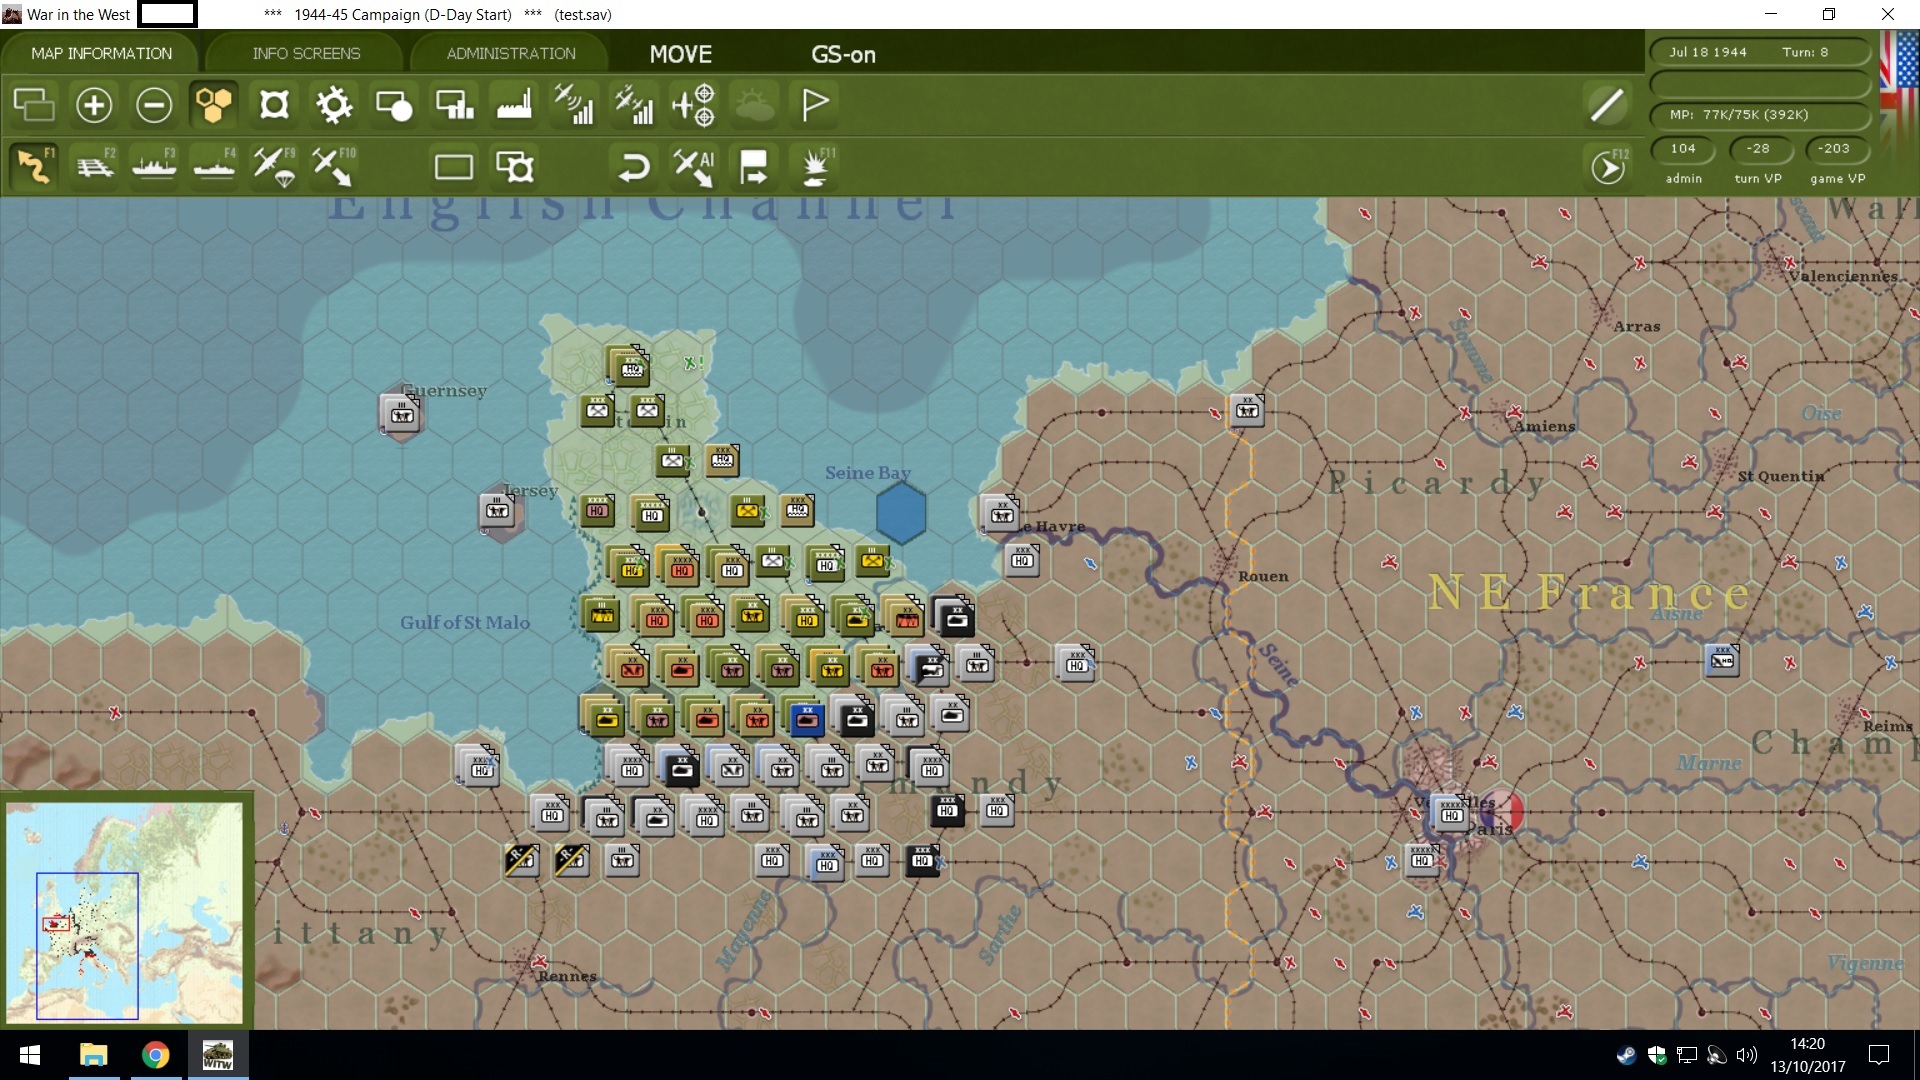Open Chrome from taskbar
Viewport: 1920px width, 1080px height.
(x=155, y=1055)
